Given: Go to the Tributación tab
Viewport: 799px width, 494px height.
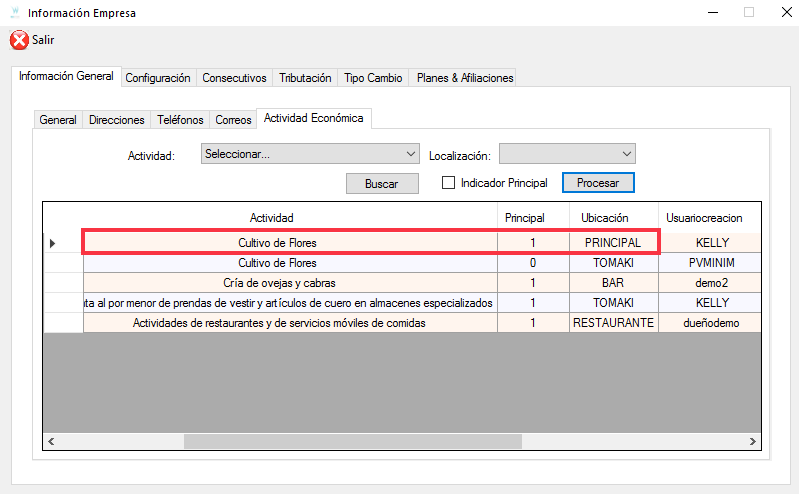Looking at the screenshot, I should (x=305, y=78).
